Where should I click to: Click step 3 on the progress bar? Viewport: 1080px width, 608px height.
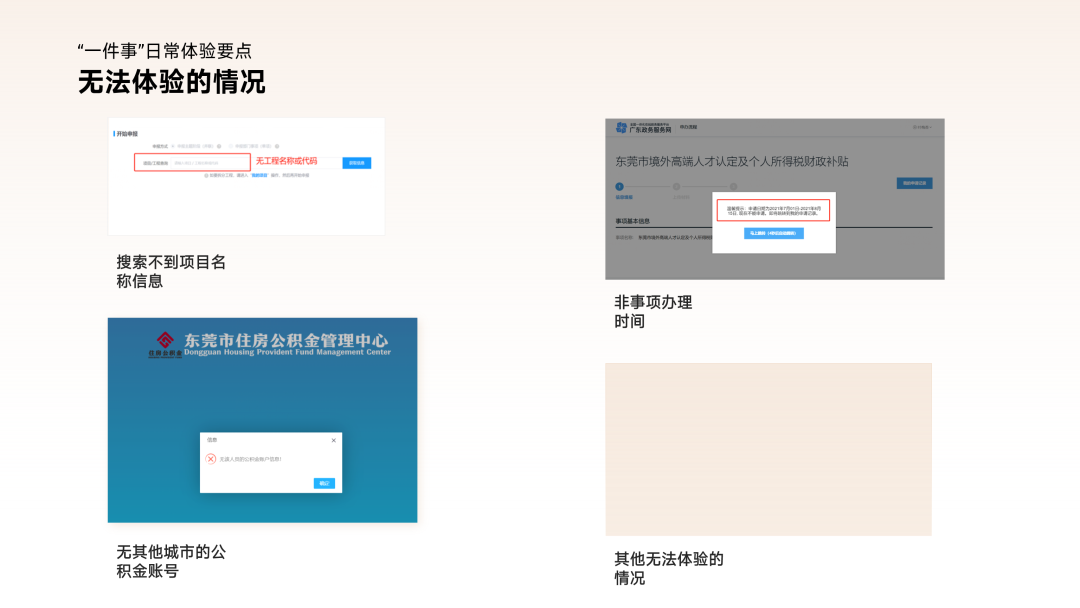click(x=732, y=186)
